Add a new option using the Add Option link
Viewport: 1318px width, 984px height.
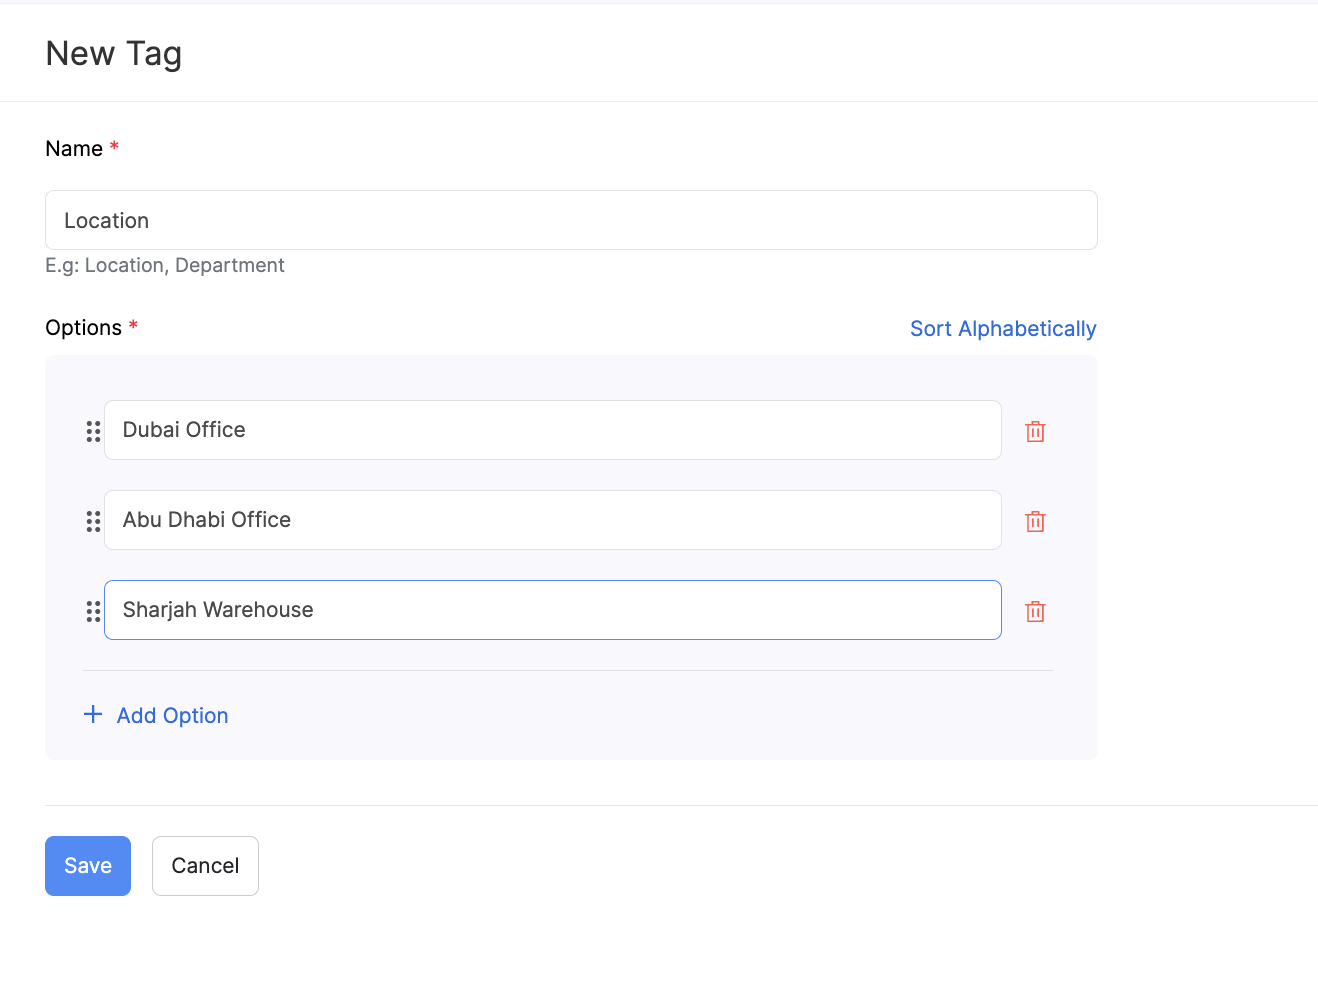[x=172, y=716]
